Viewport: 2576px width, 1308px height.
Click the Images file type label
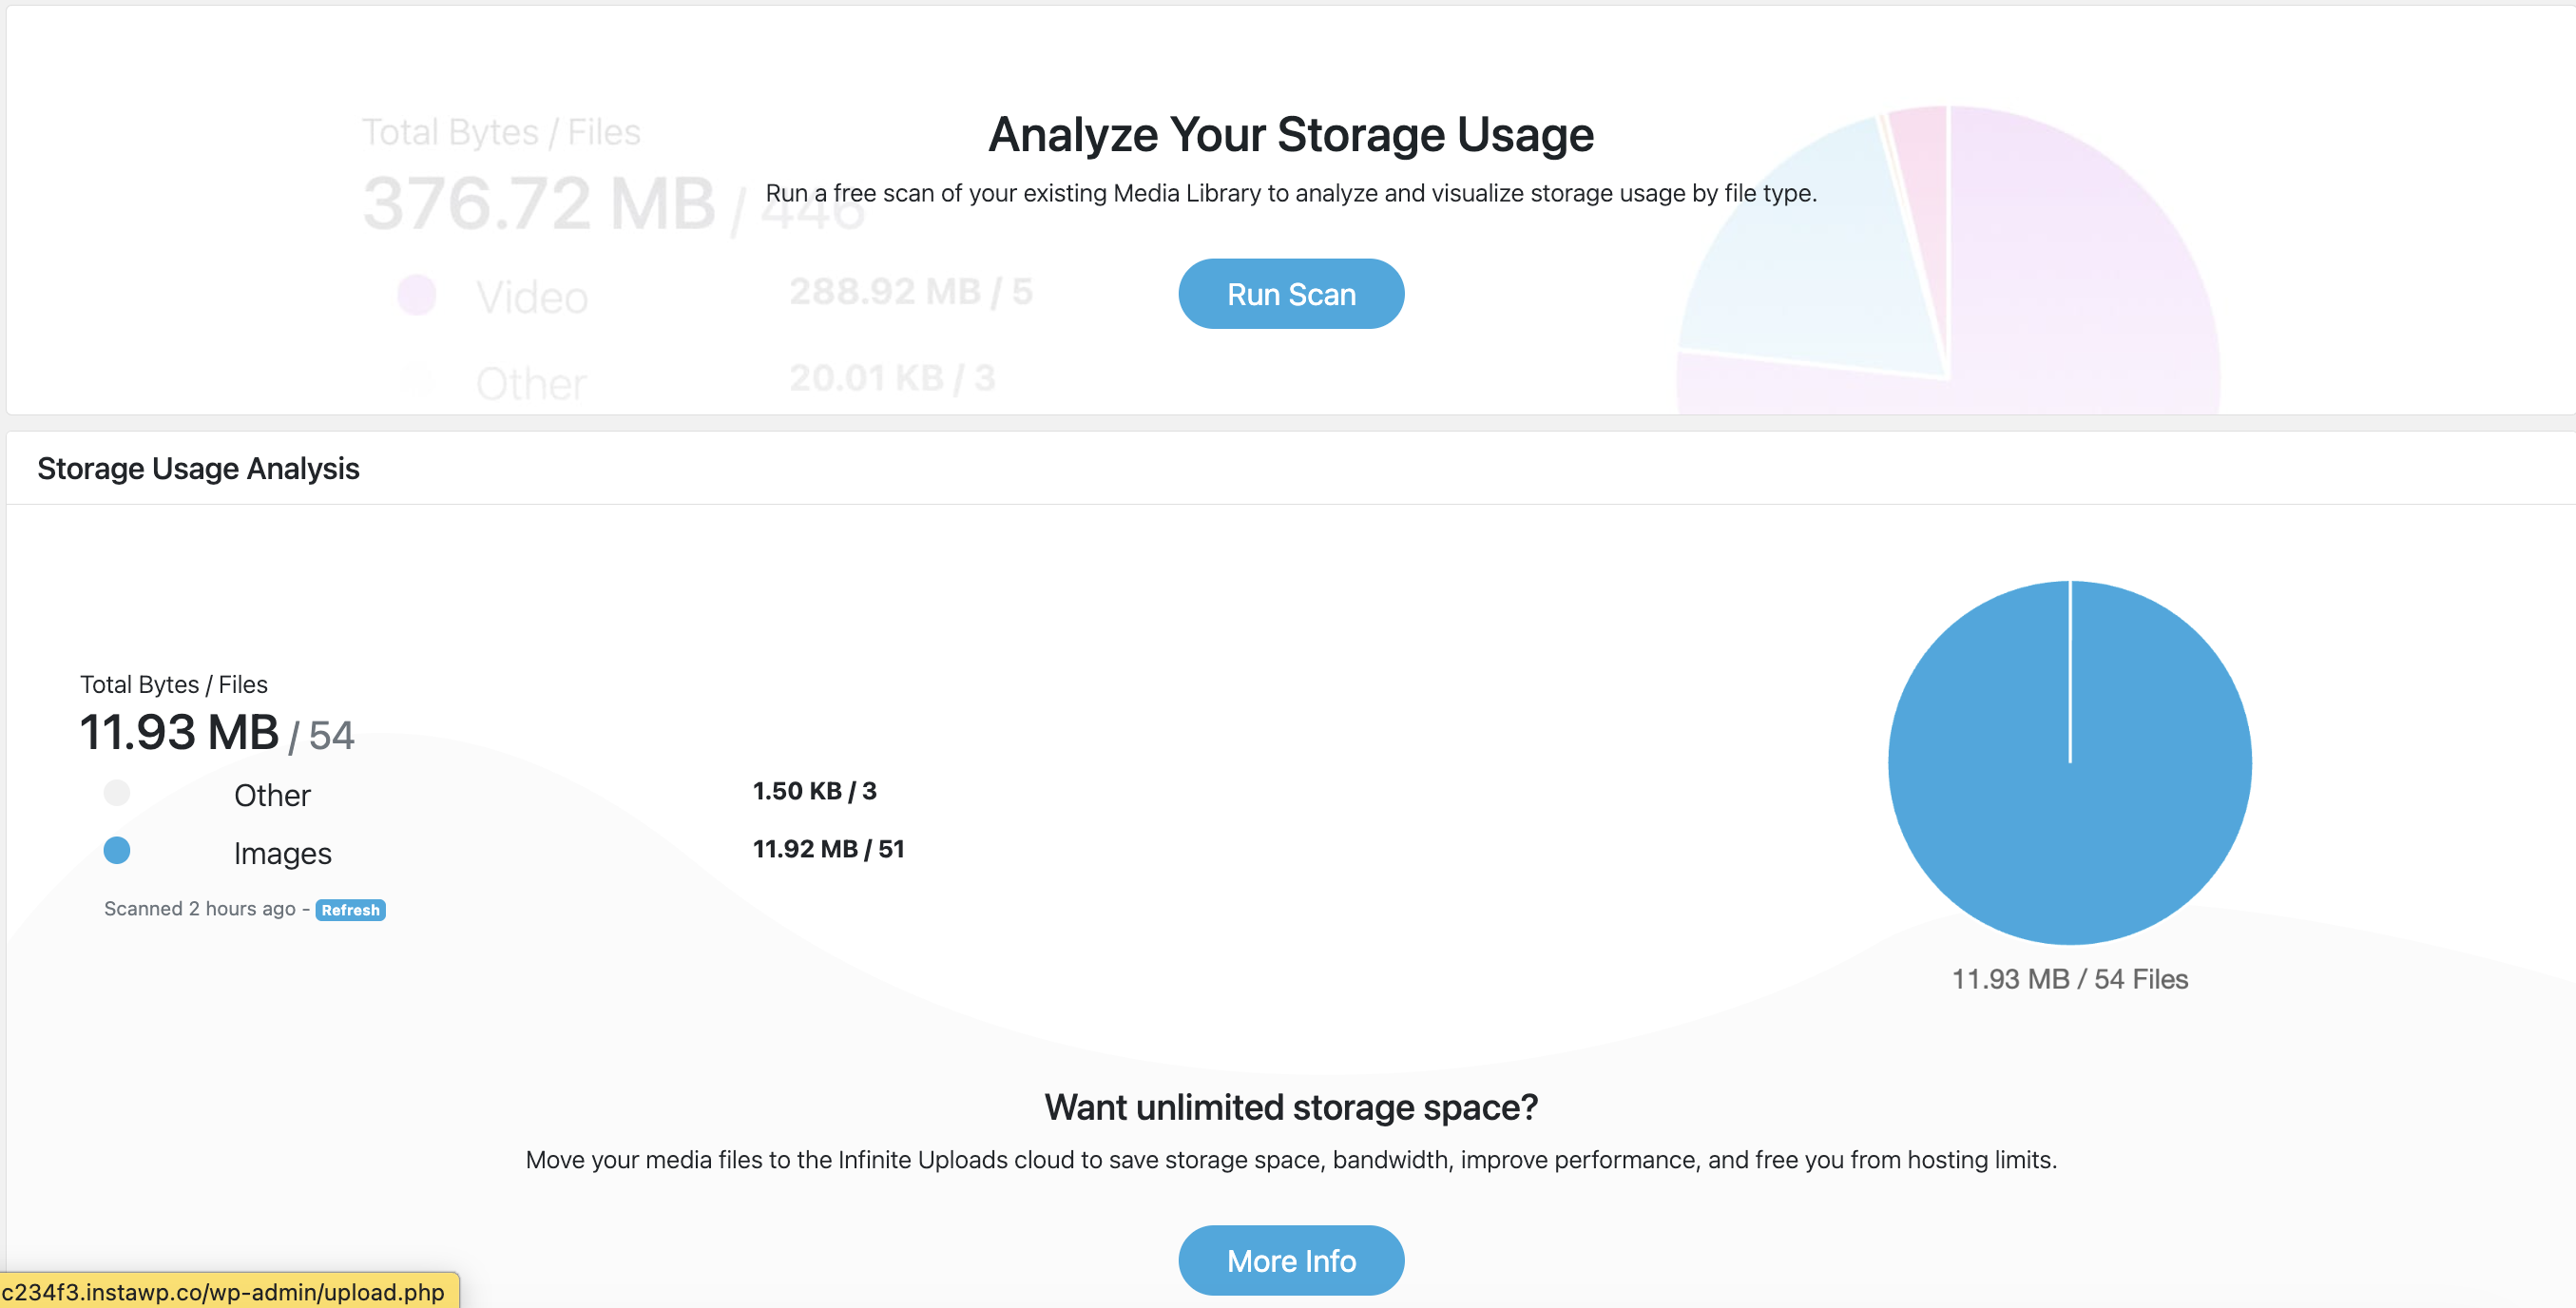point(282,853)
